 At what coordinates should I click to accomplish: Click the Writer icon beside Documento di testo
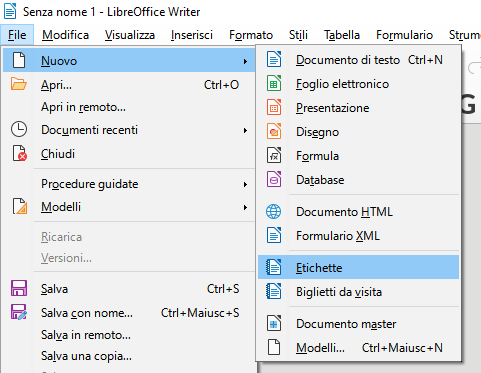(x=274, y=60)
